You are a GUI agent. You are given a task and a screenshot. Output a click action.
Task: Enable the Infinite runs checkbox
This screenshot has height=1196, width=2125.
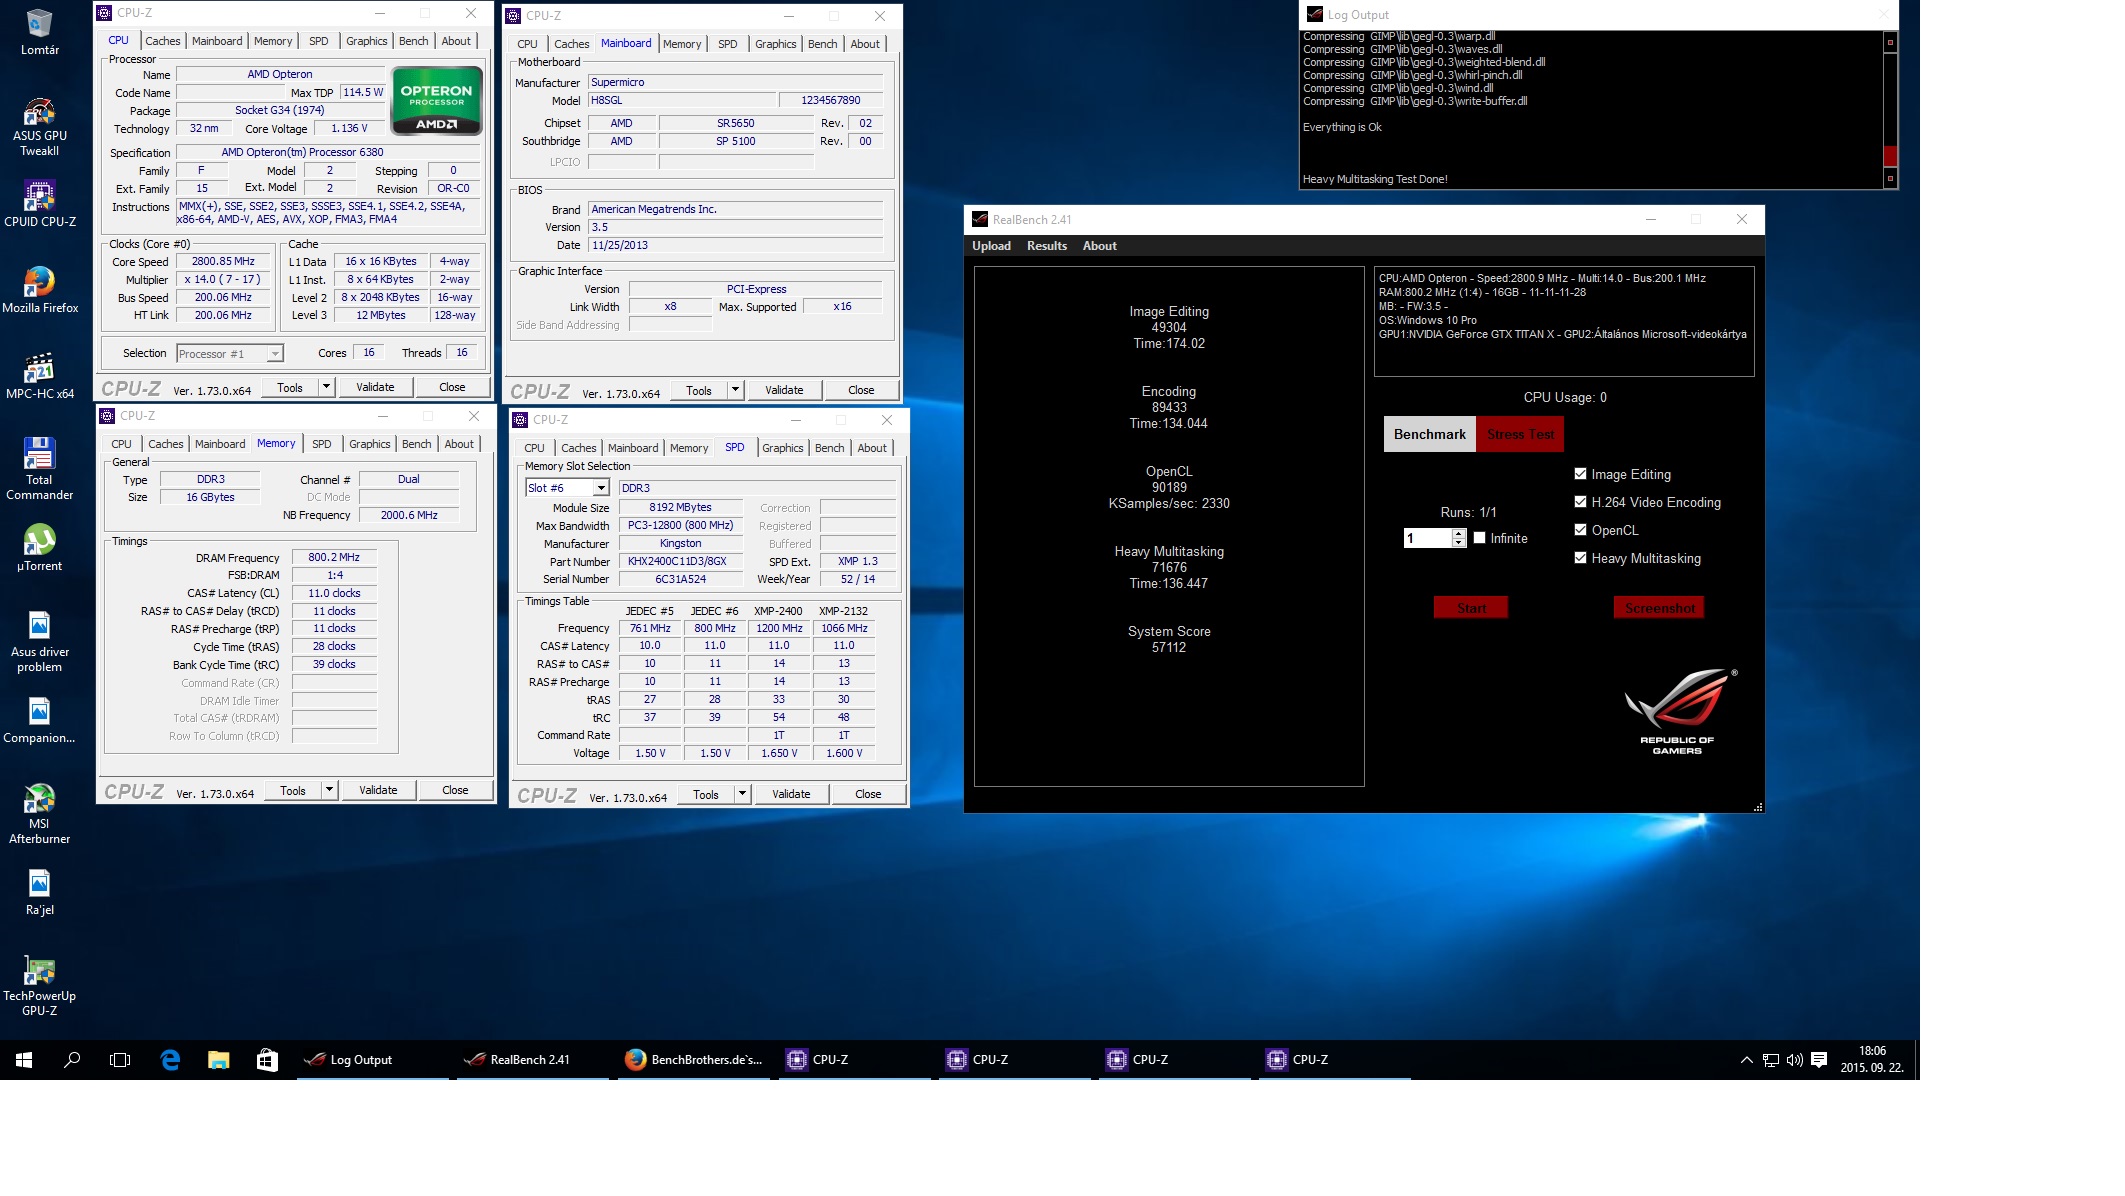coord(1479,538)
